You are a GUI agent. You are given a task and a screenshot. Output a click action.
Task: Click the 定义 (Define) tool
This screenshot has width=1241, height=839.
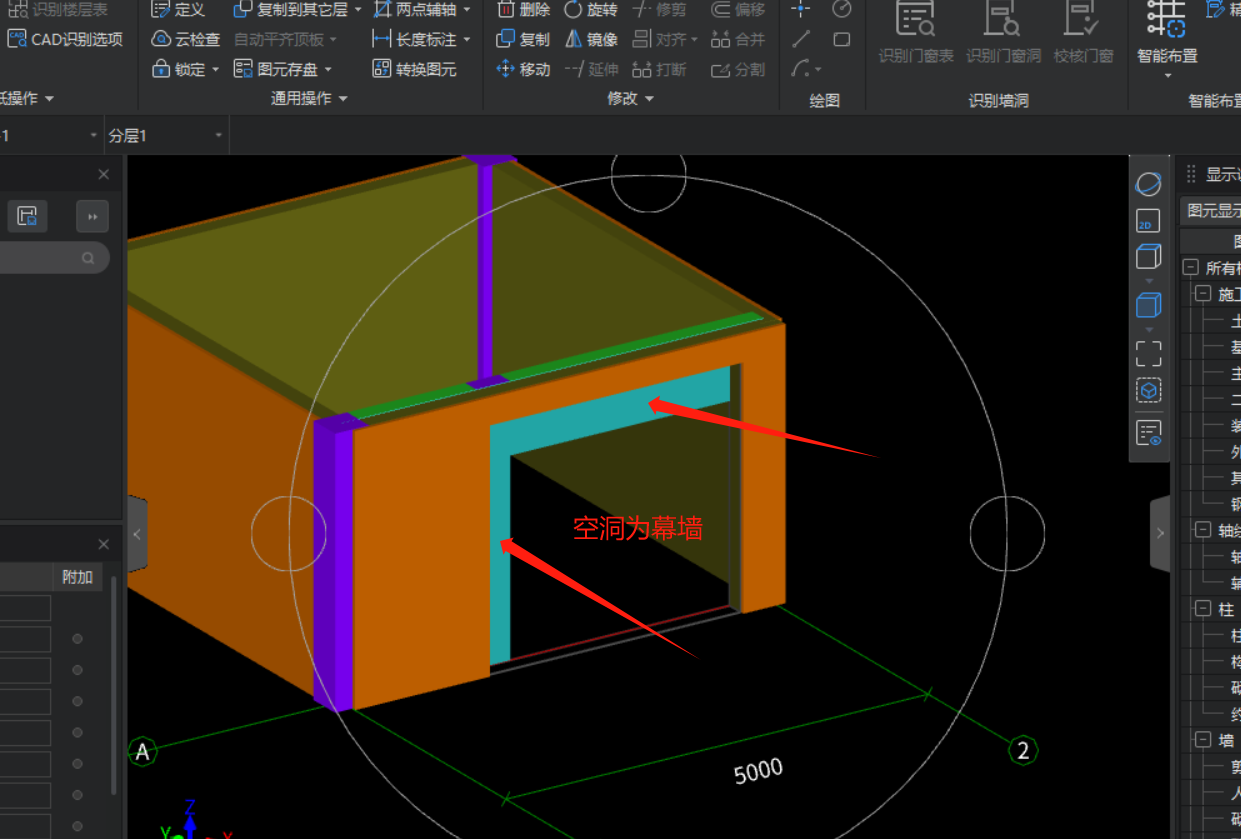click(x=178, y=9)
